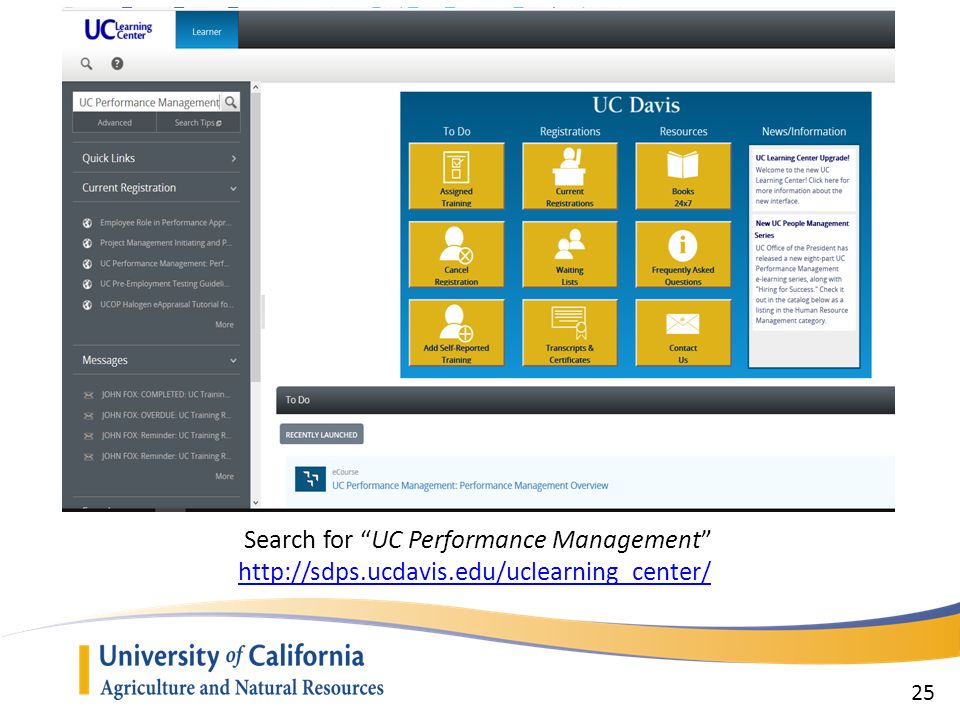Open UCOP Halogen eAppraisal Tutorial registration
The height and width of the screenshot is (720, 960).
[x=167, y=304]
